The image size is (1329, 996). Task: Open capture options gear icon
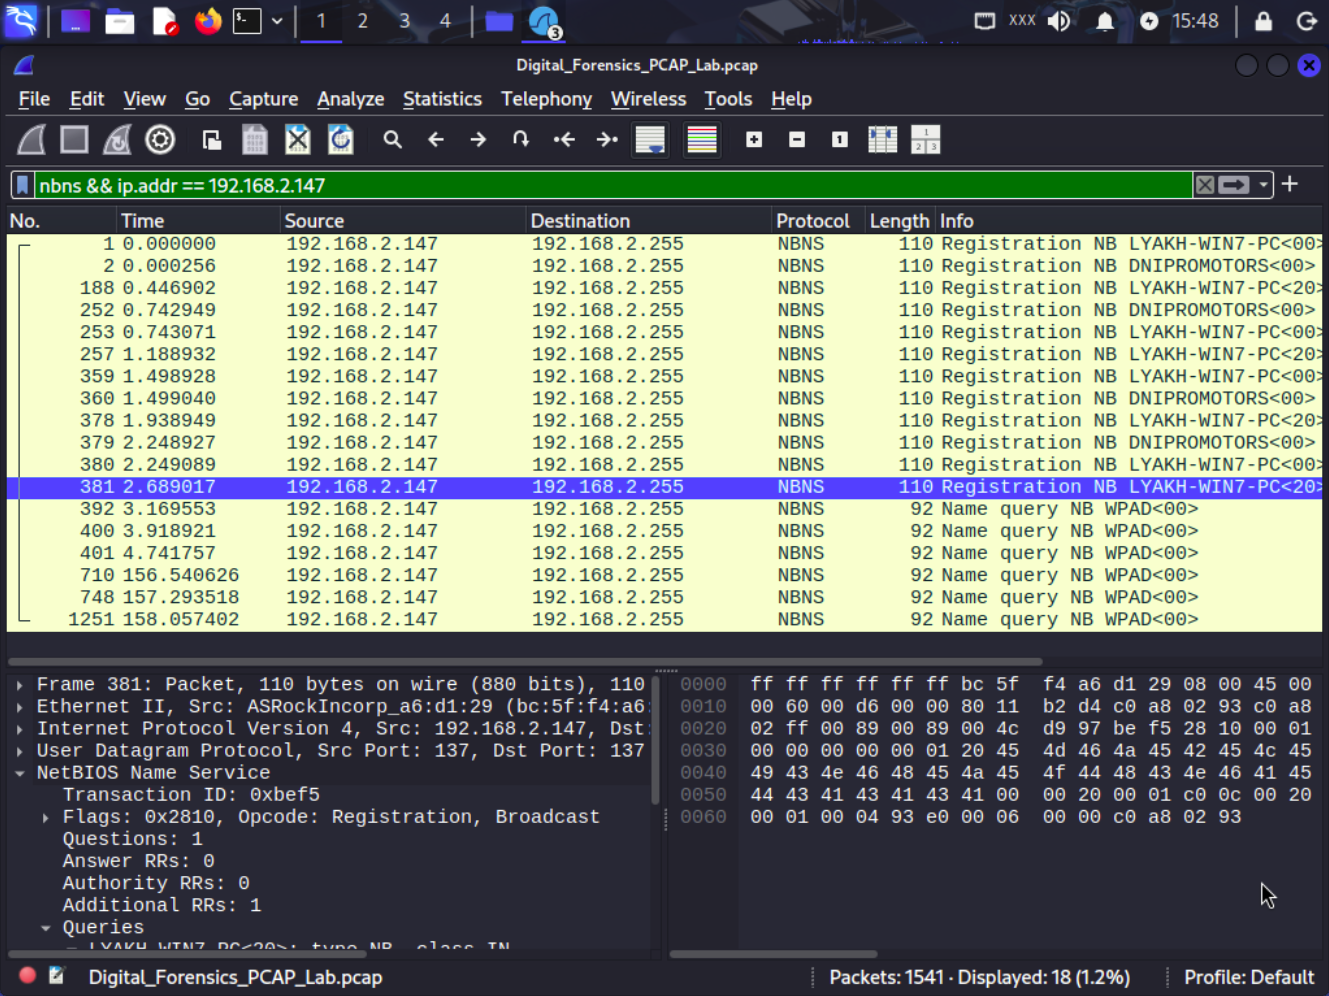click(160, 140)
